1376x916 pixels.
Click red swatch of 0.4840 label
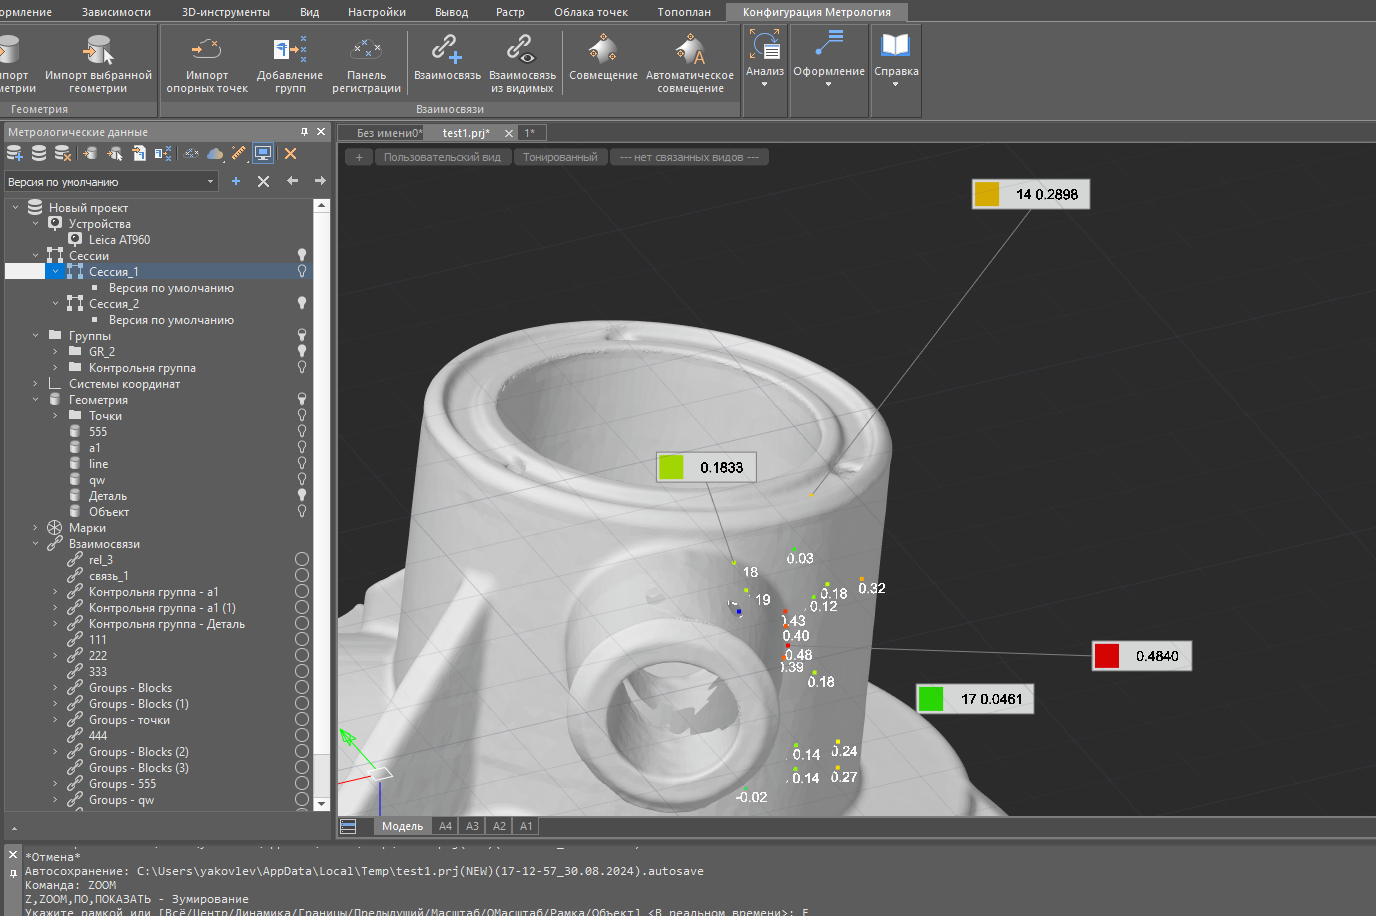[x=1106, y=656]
